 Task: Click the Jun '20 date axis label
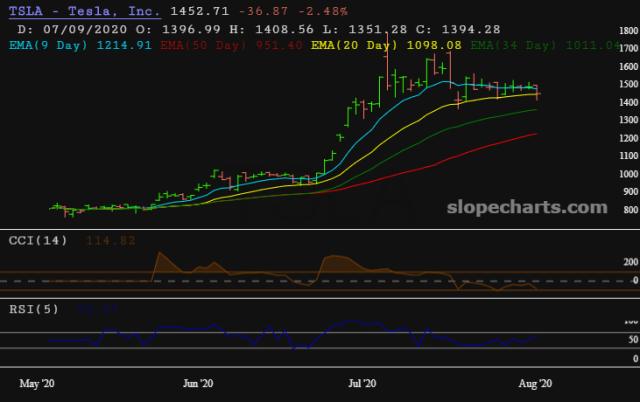click(198, 383)
